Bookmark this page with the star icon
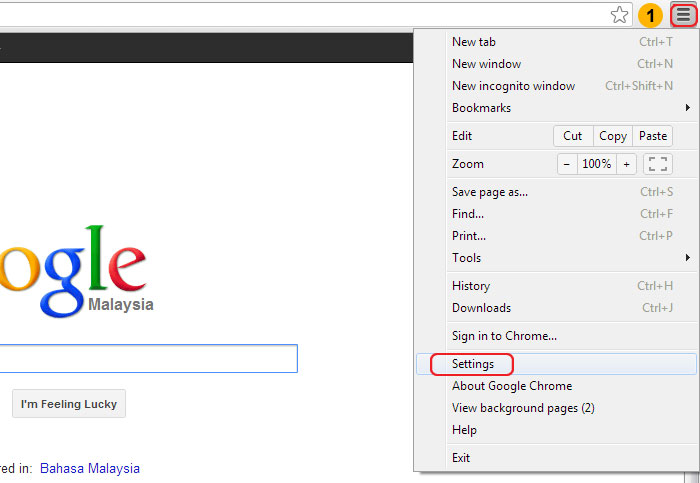 619,15
